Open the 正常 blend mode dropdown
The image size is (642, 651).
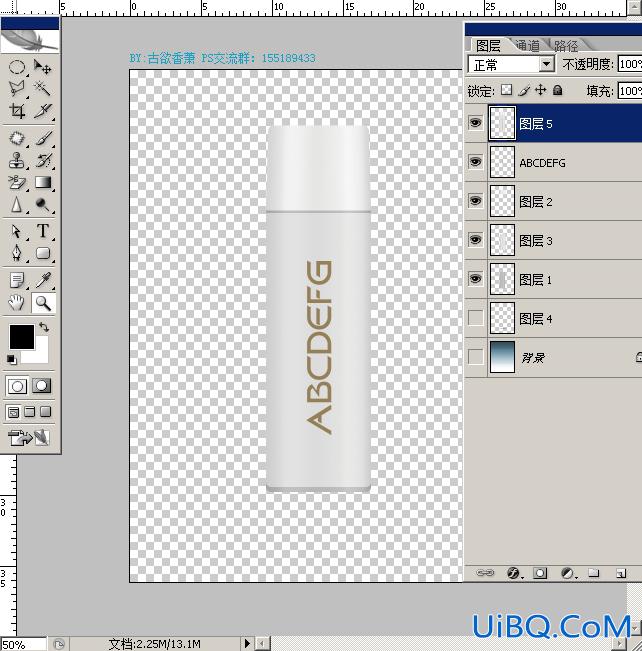[511, 64]
